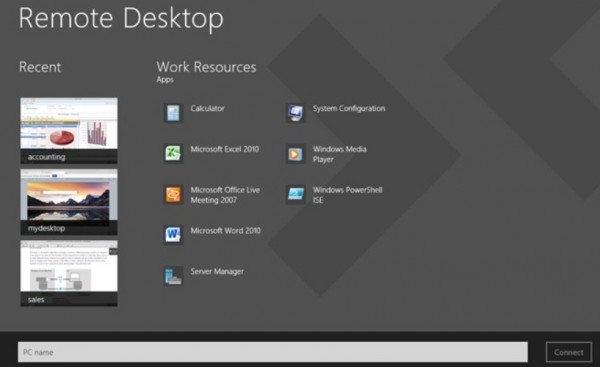Open the sales recent connection thumbnail
This screenshot has width=600, height=367.
[x=69, y=273]
